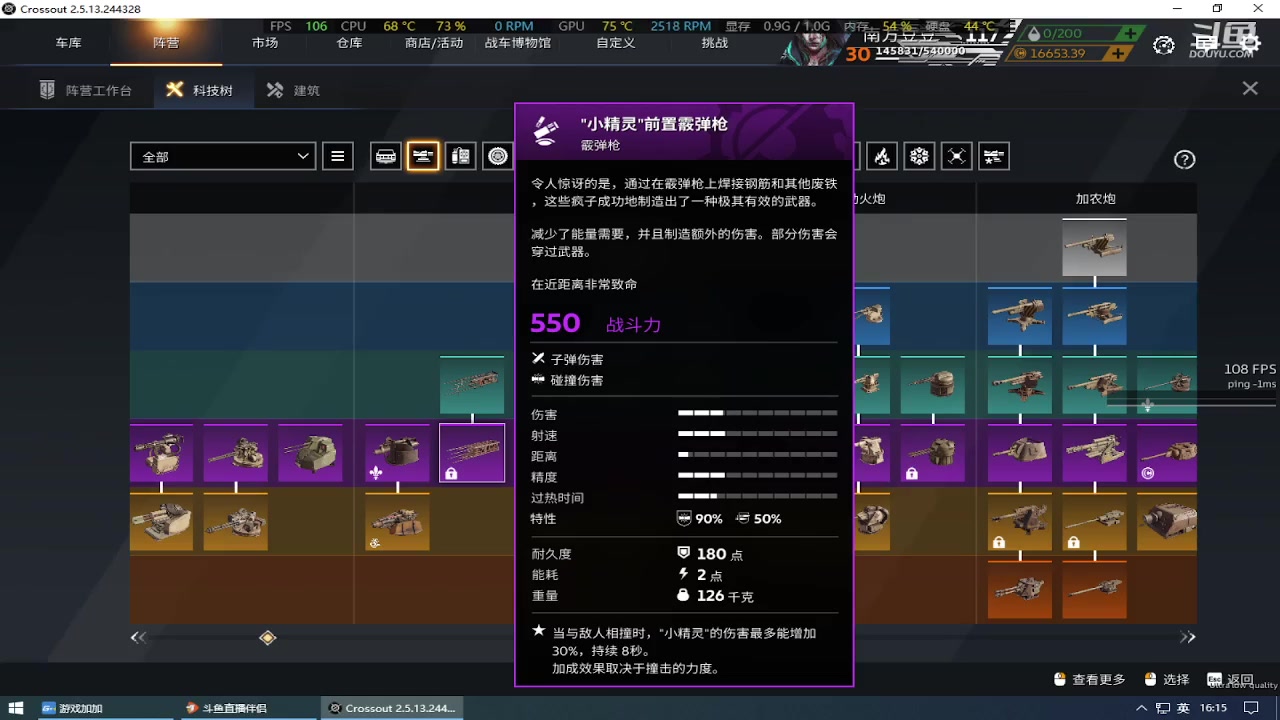Open the 建筑 structures sub-tab
The width and height of the screenshot is (1280, 720).
tap(293, 90)
